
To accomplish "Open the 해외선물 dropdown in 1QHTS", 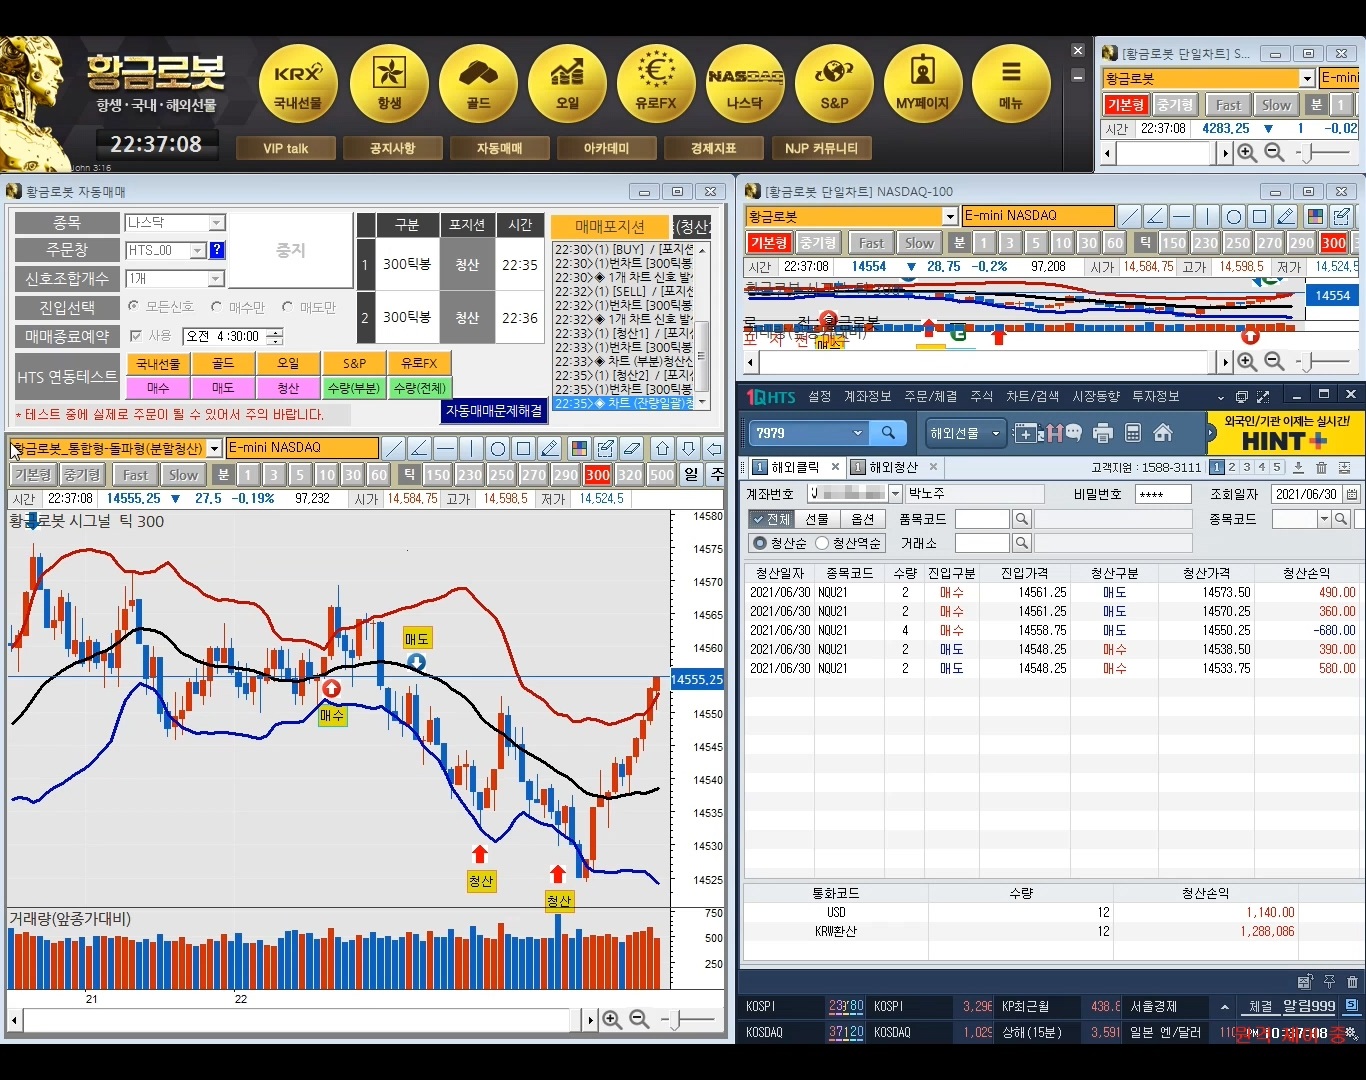I will click(x=965, y=433).
